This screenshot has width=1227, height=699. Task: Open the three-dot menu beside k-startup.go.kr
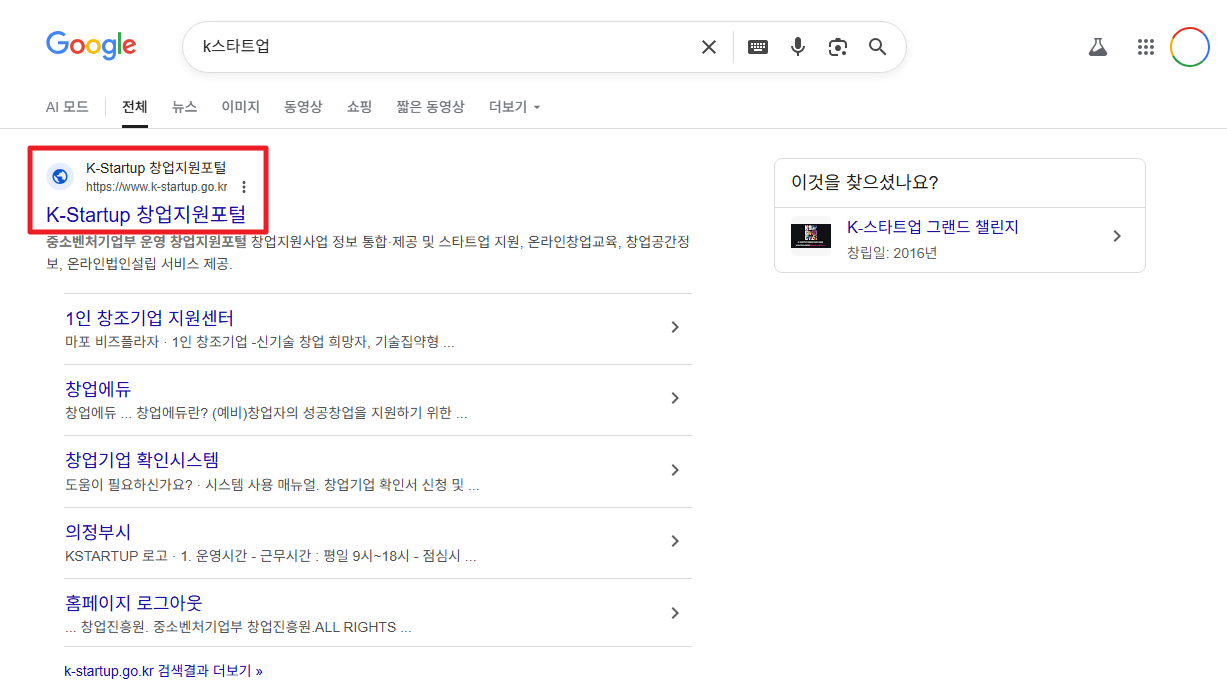(244, 187)
